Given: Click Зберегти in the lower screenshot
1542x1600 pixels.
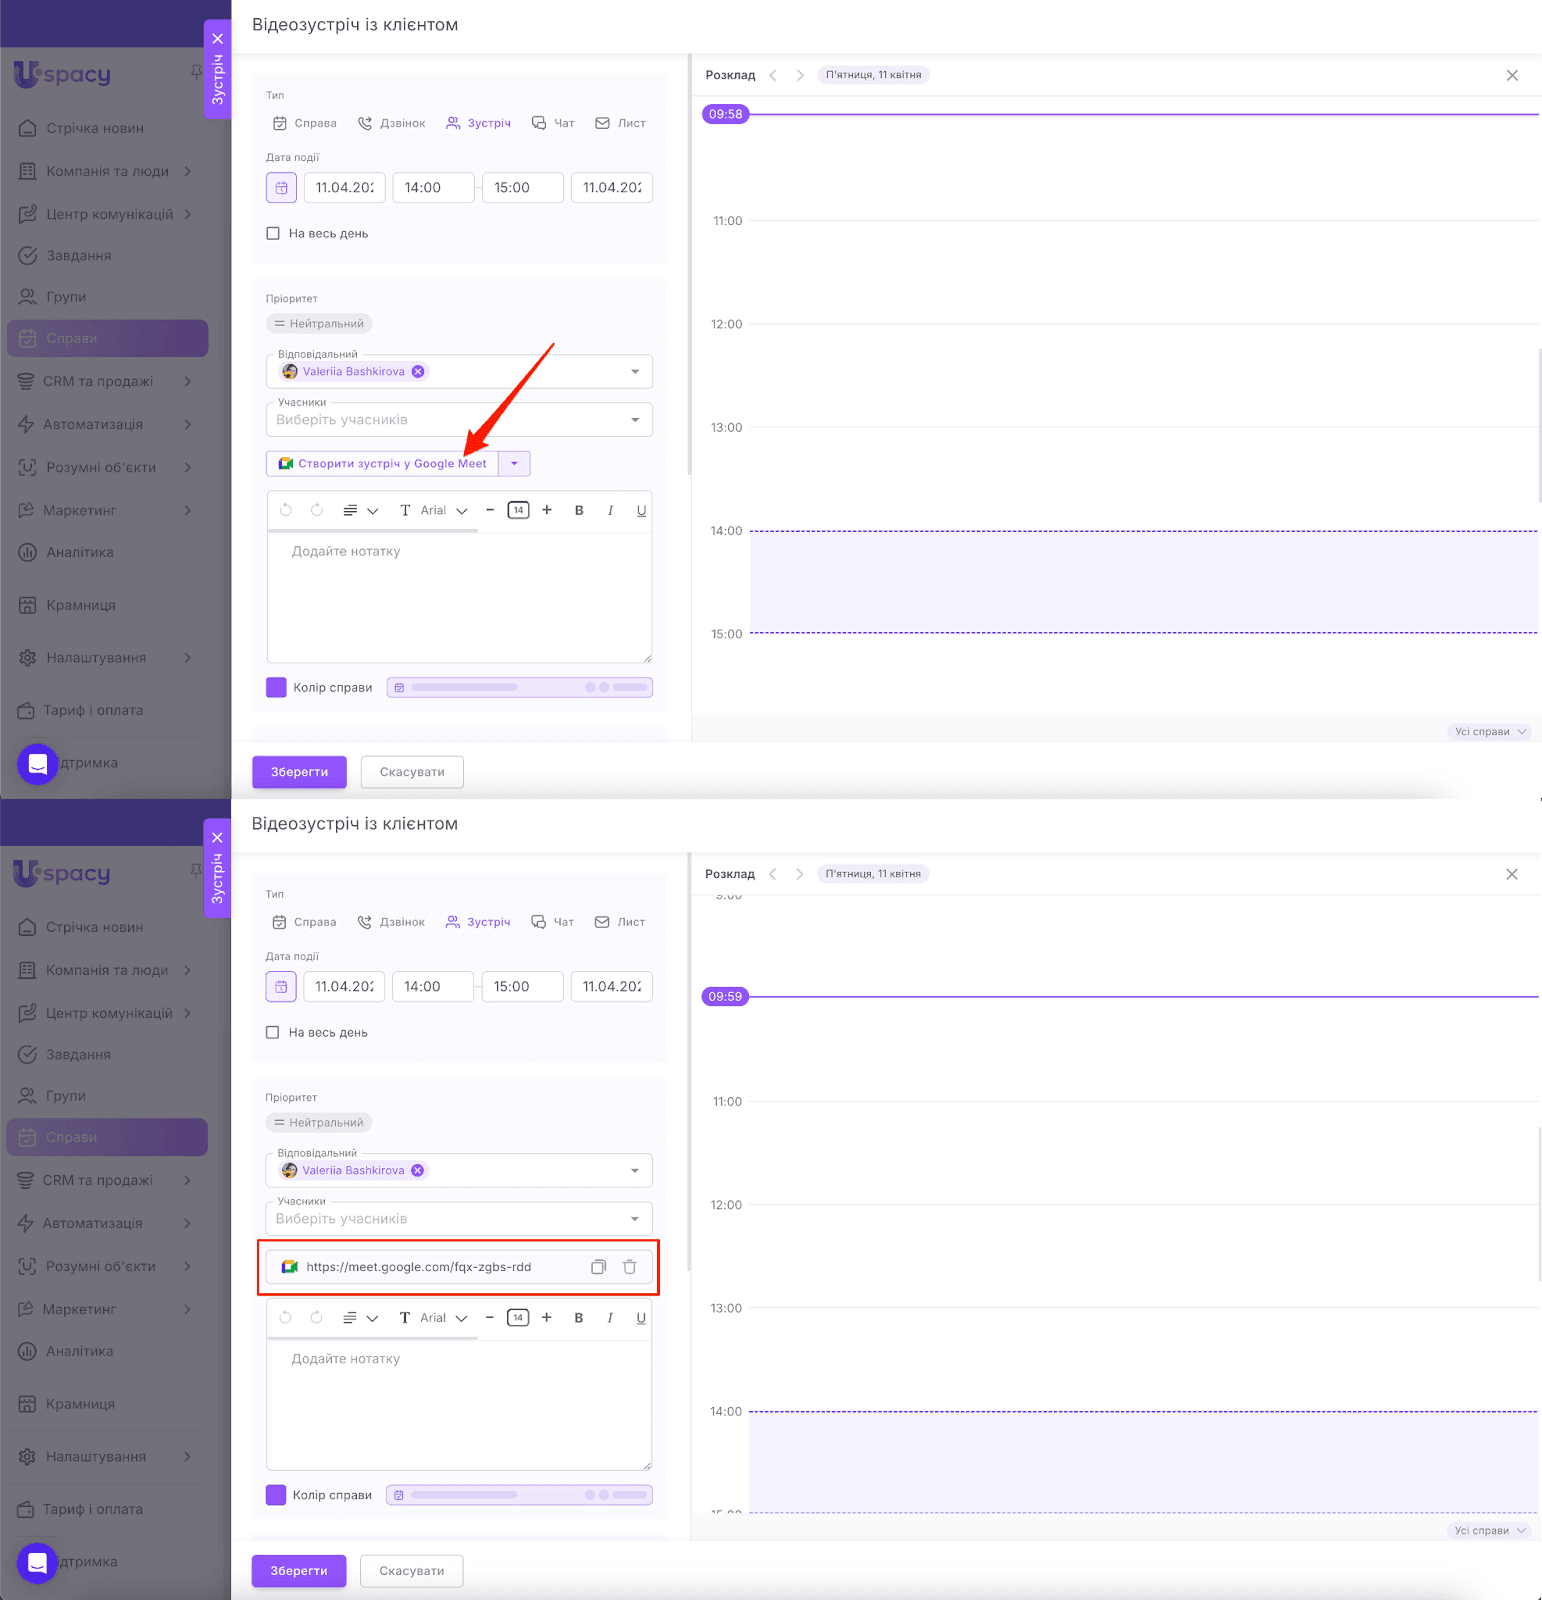Looking at the screenshot, I should (x=299, y=1571).
